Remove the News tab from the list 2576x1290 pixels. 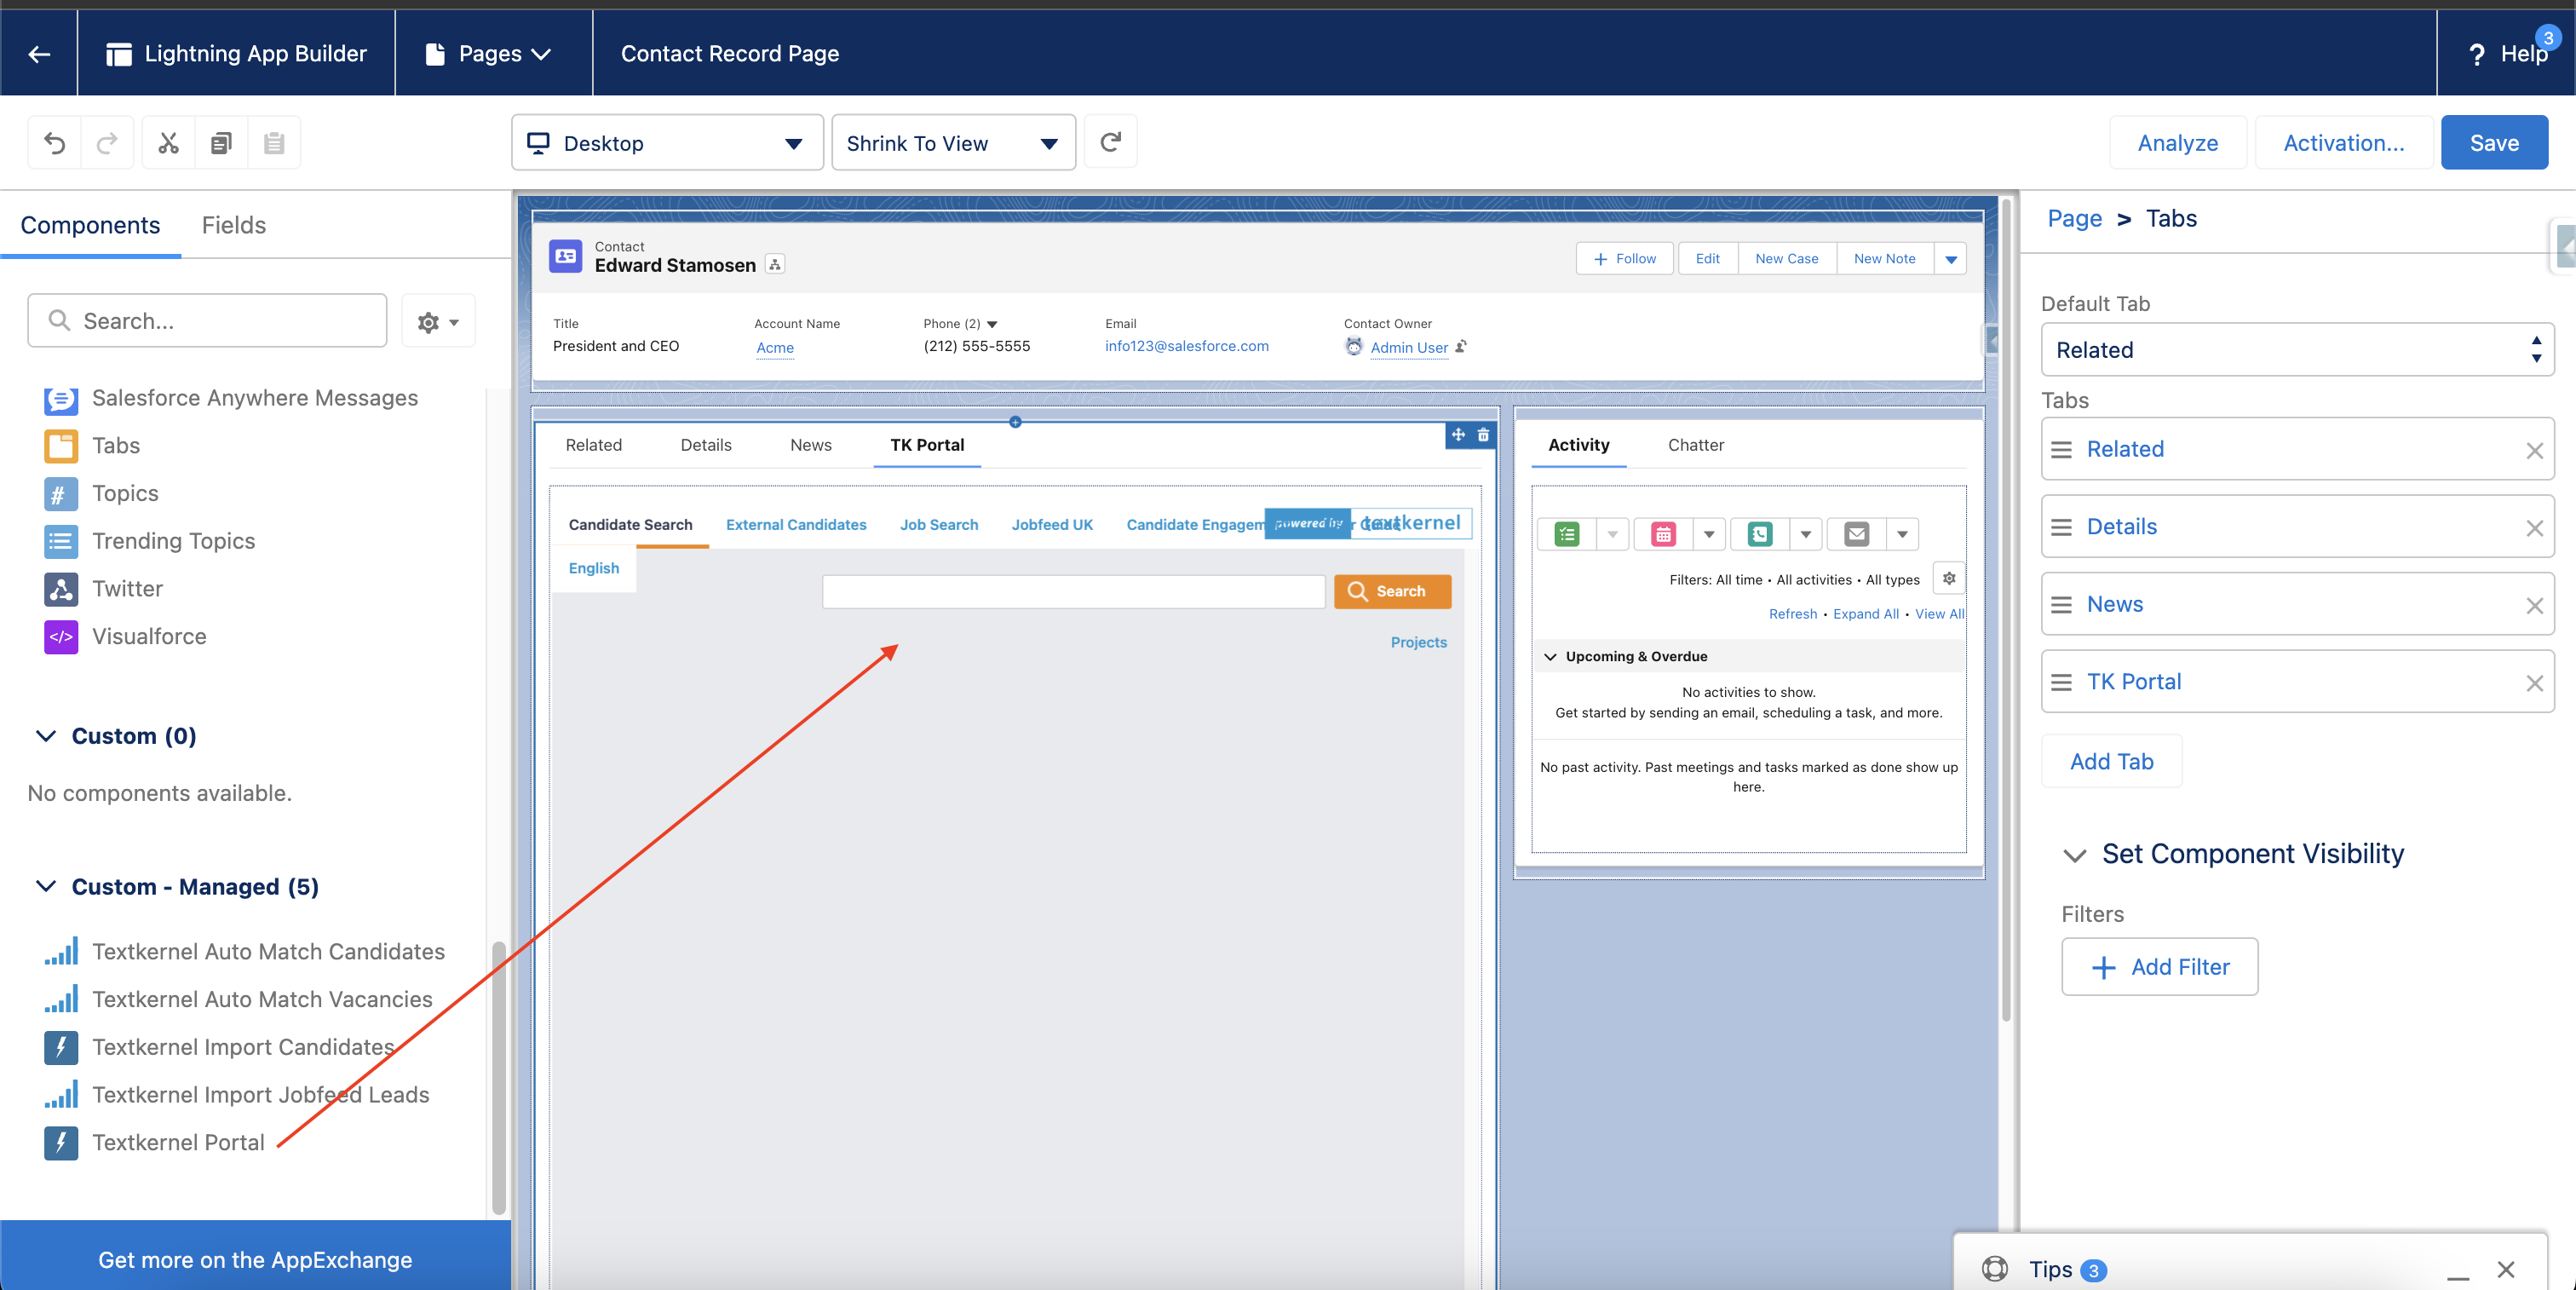(2533, 606)
